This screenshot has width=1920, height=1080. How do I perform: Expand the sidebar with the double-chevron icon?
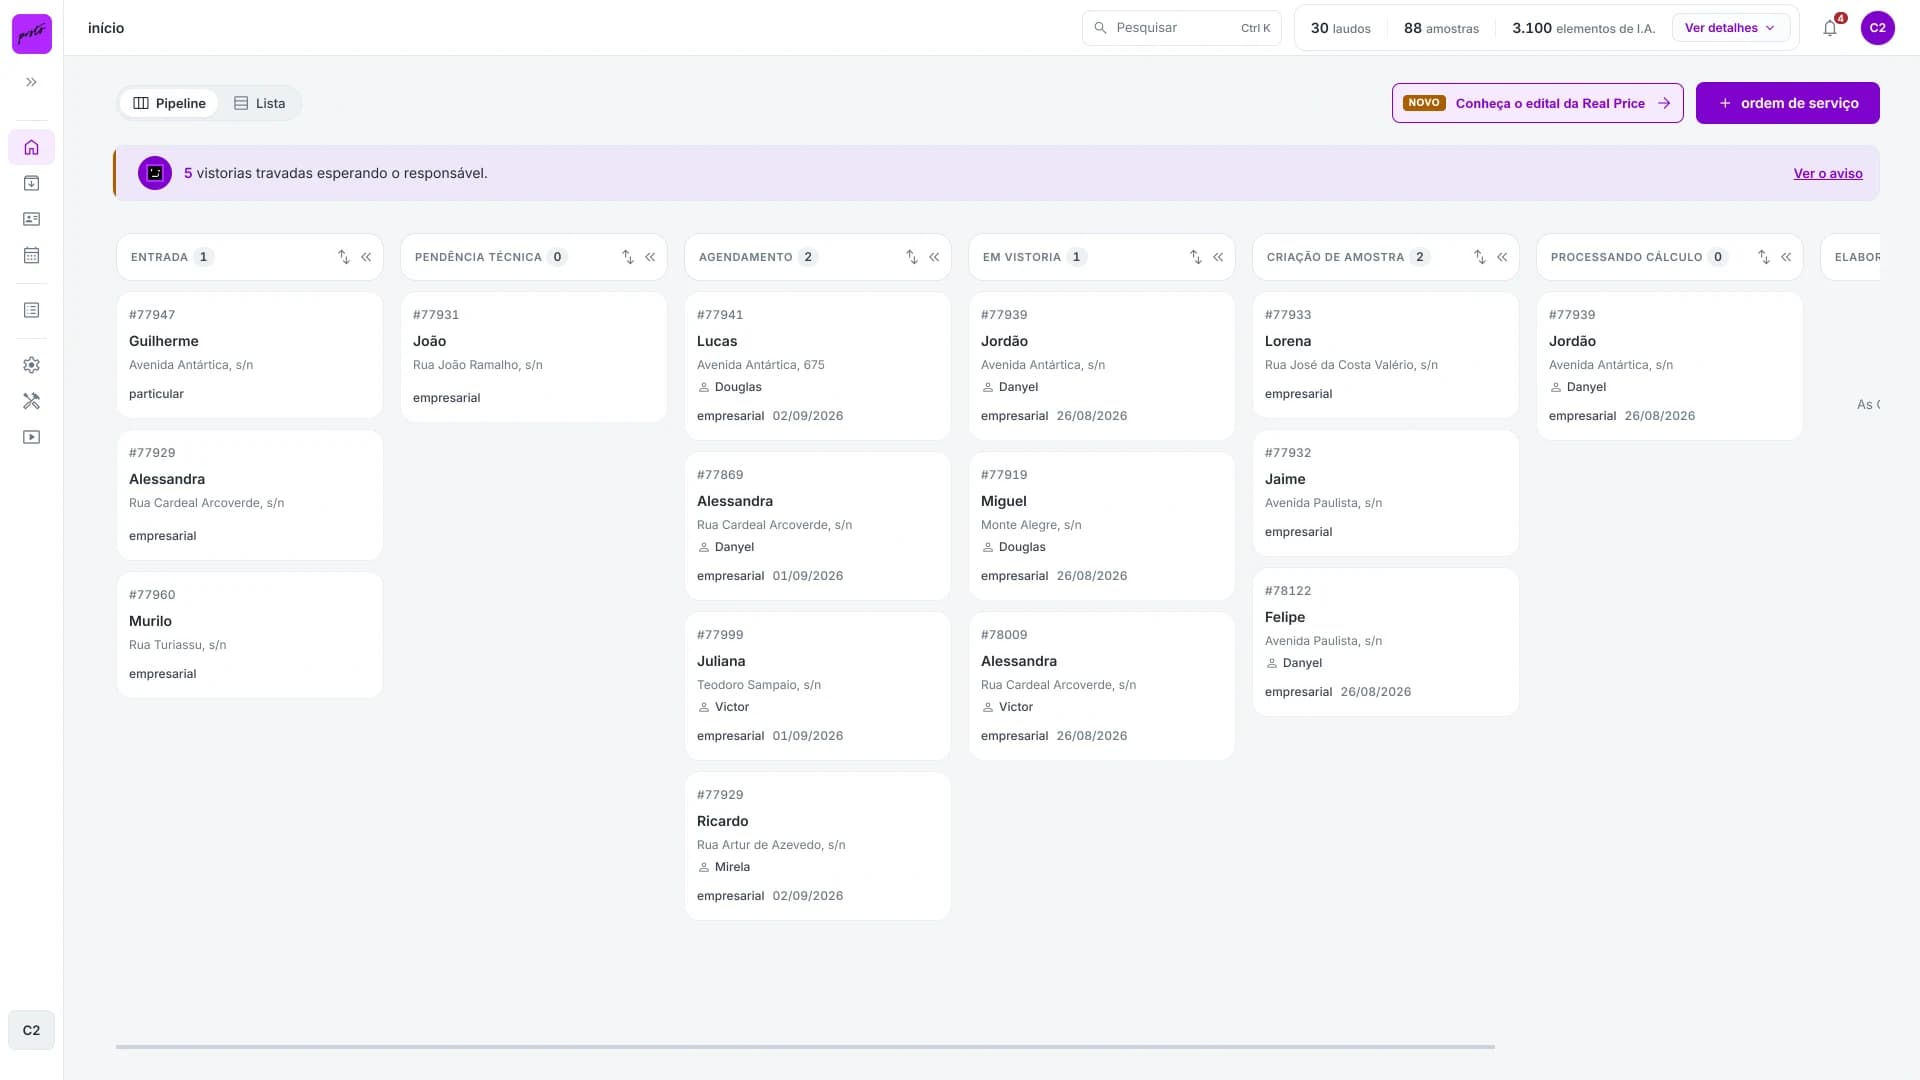[x=32, y=82]
